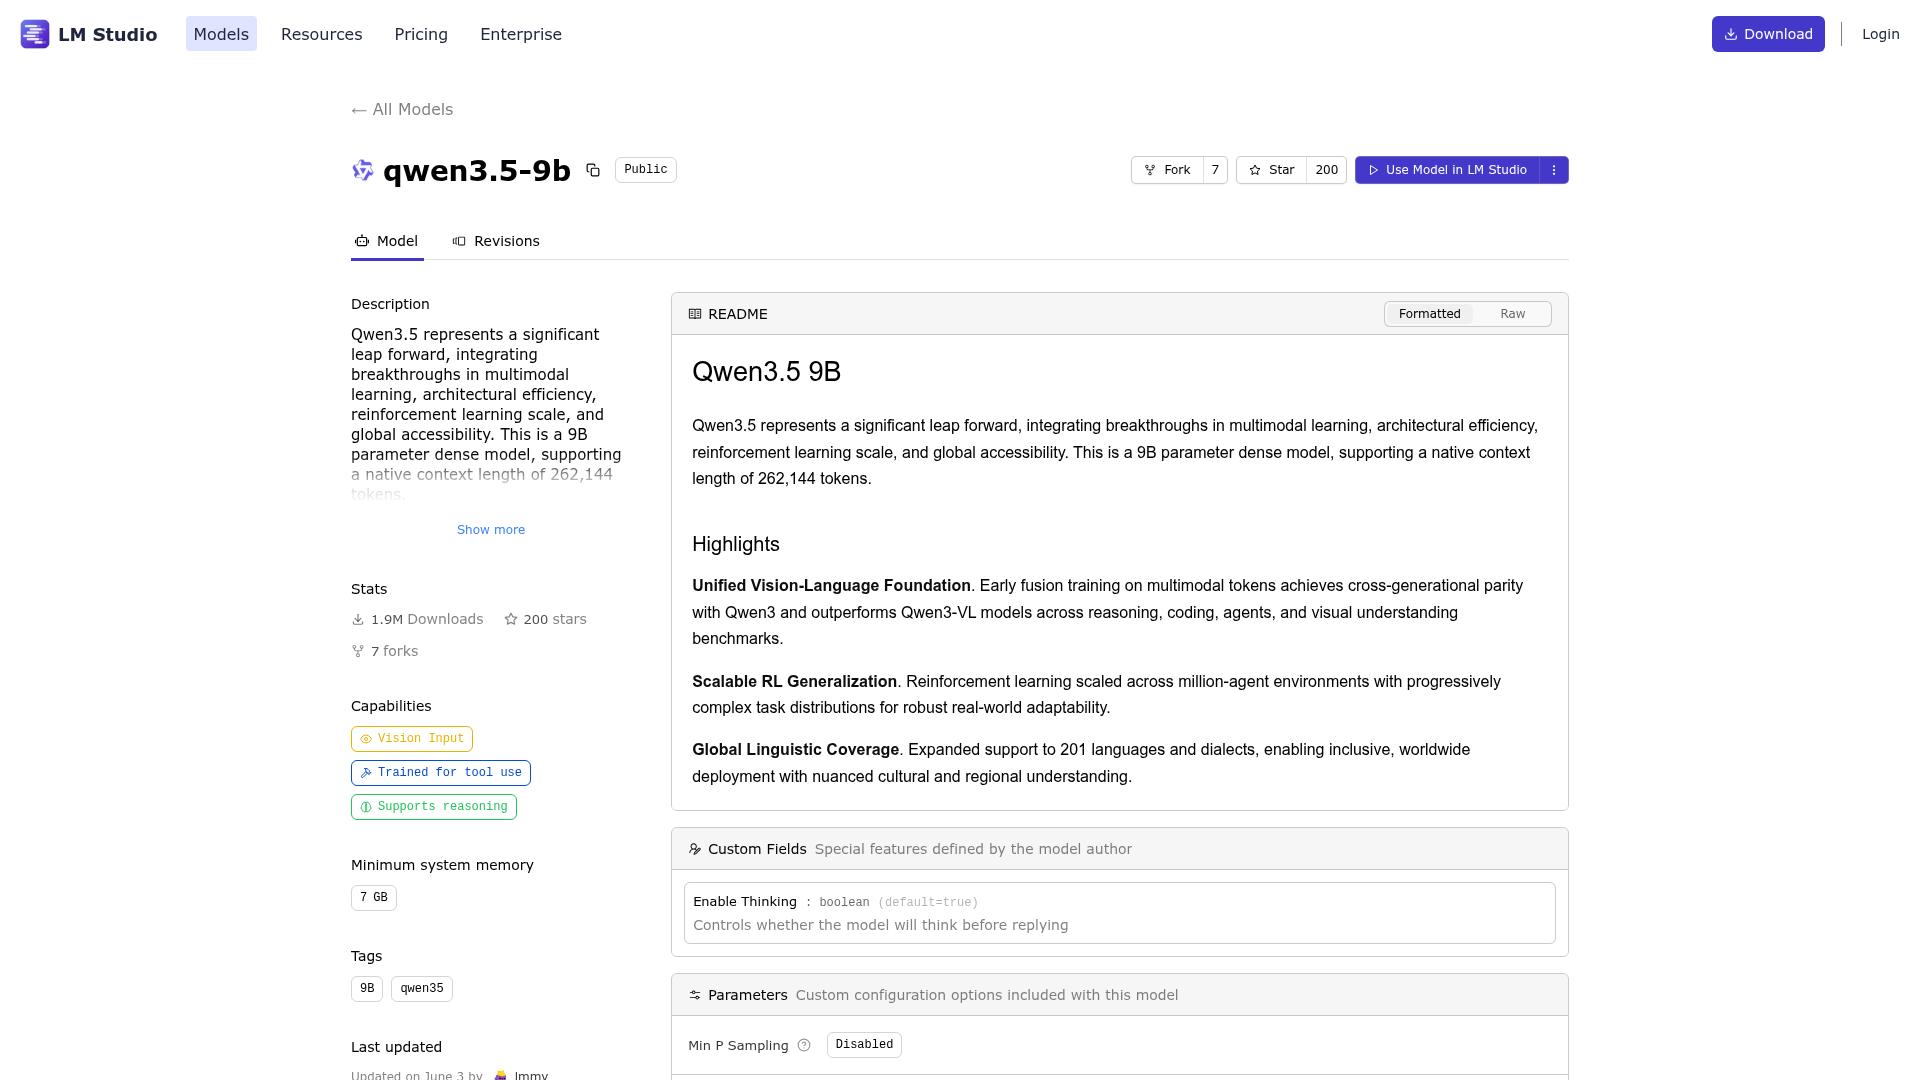Screen dimensions: 1920x1080
Task: Click the README book icon
Action: [695, 314]
